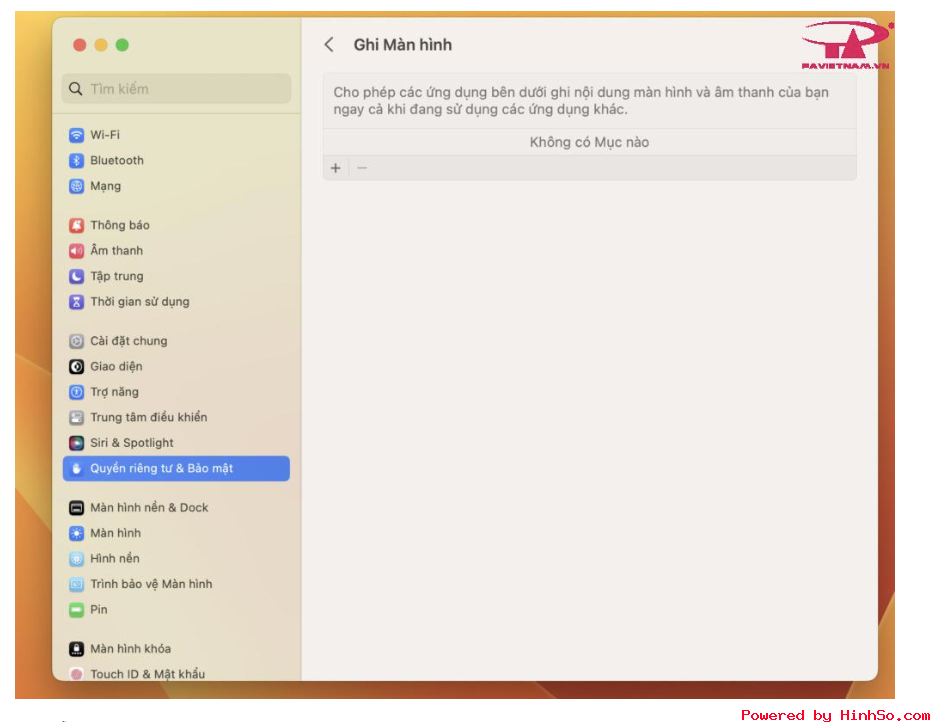Open the Pin battery icon
The width and height of the screenshot is (931, 722).
tap(76, 610)
